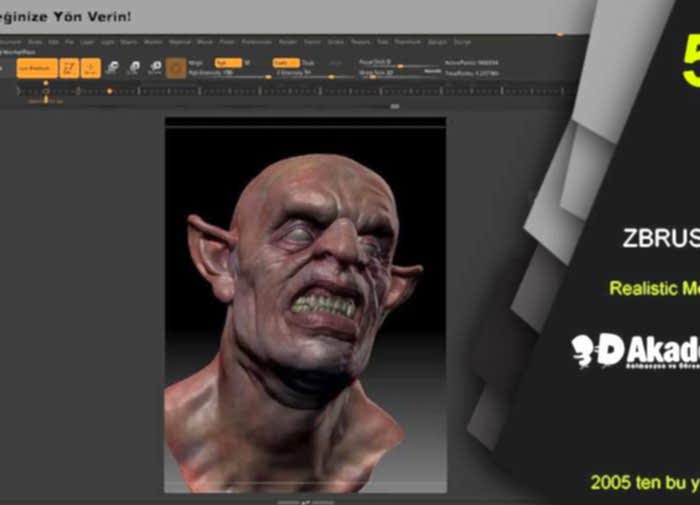Select the Rotate transform icon
Viewport: 700px width, 505px height.
tap(155, 68)
